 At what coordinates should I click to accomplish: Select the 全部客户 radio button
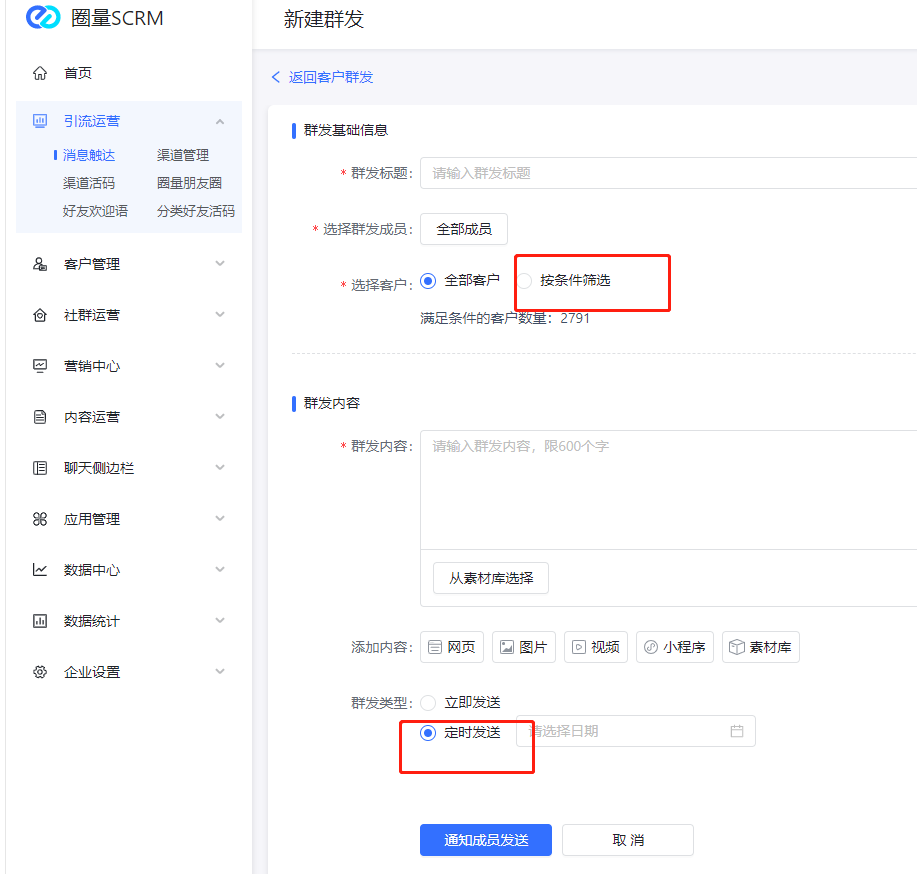pos(429,281)
